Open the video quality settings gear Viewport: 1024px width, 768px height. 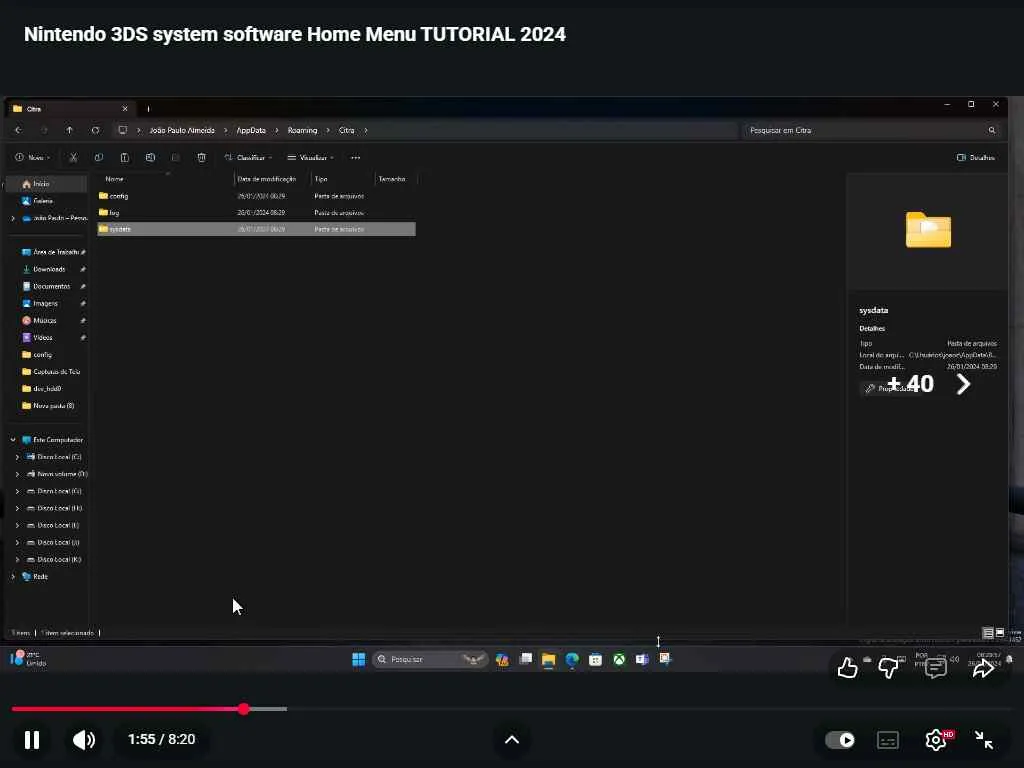pos(936,739)
